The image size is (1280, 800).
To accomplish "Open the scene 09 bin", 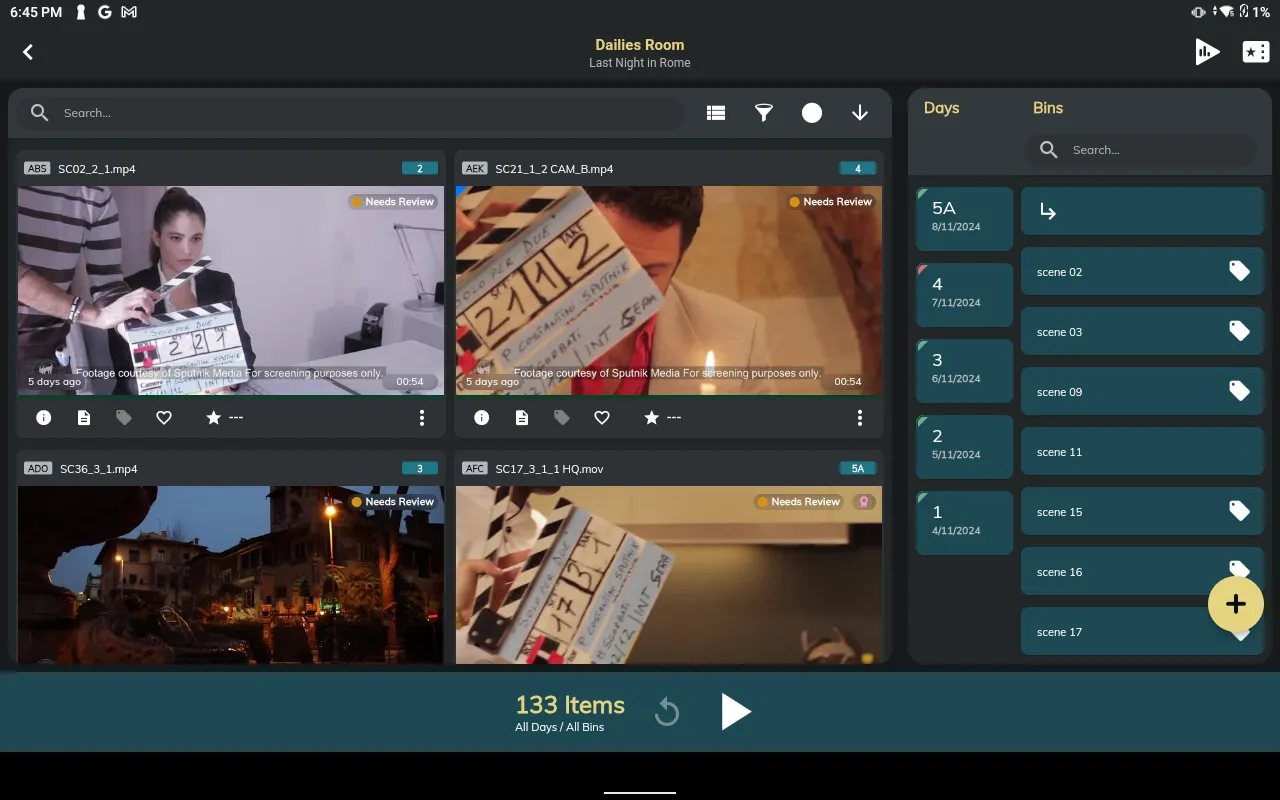I will coord(1142,392).
